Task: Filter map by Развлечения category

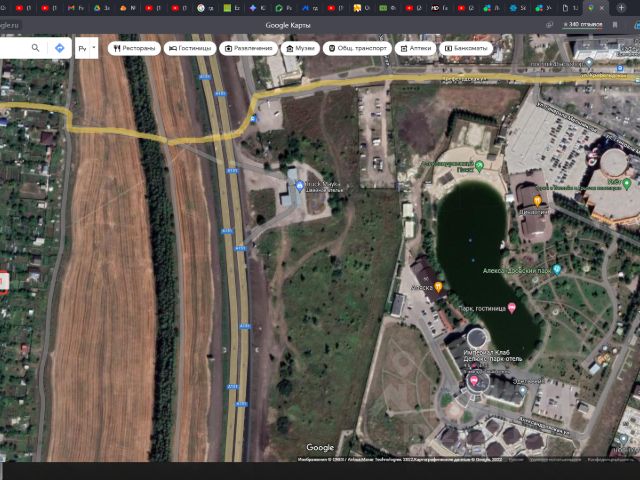Action: (x=248, y=48)
